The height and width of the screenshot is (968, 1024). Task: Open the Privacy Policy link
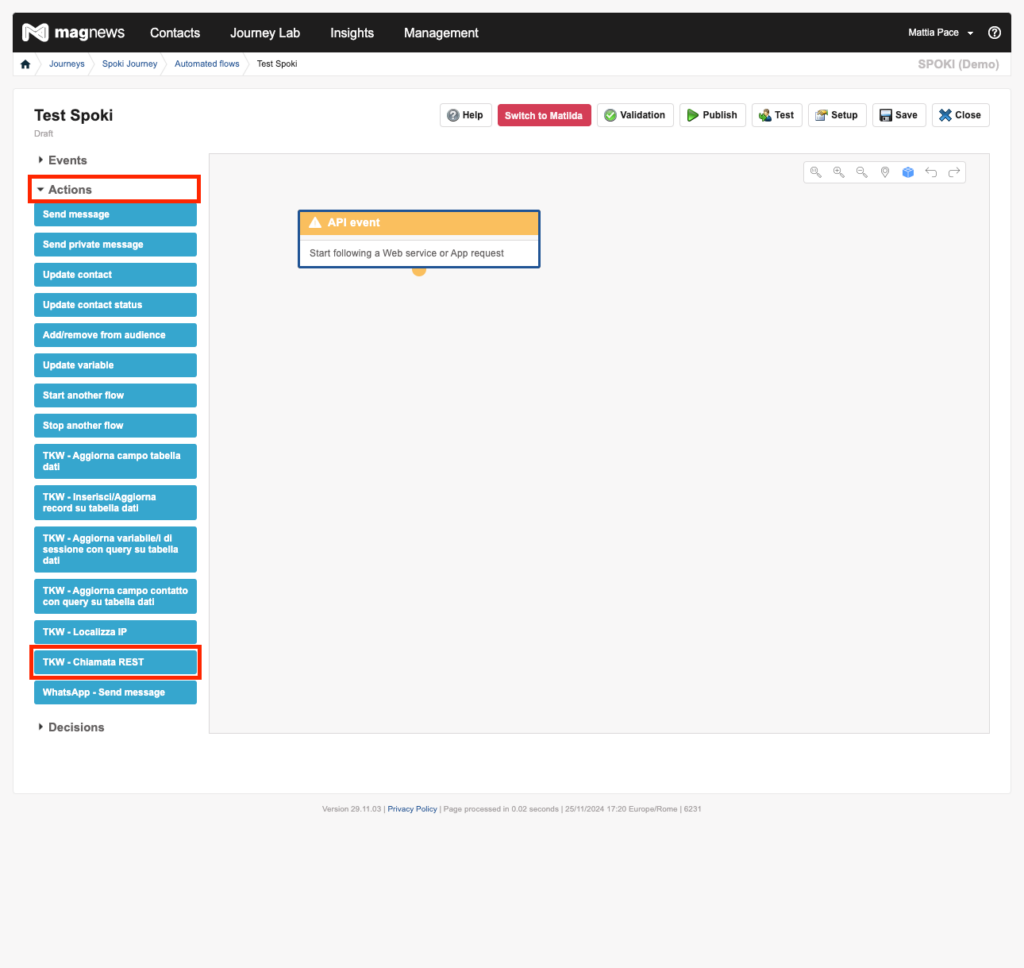tap(412, 809)
